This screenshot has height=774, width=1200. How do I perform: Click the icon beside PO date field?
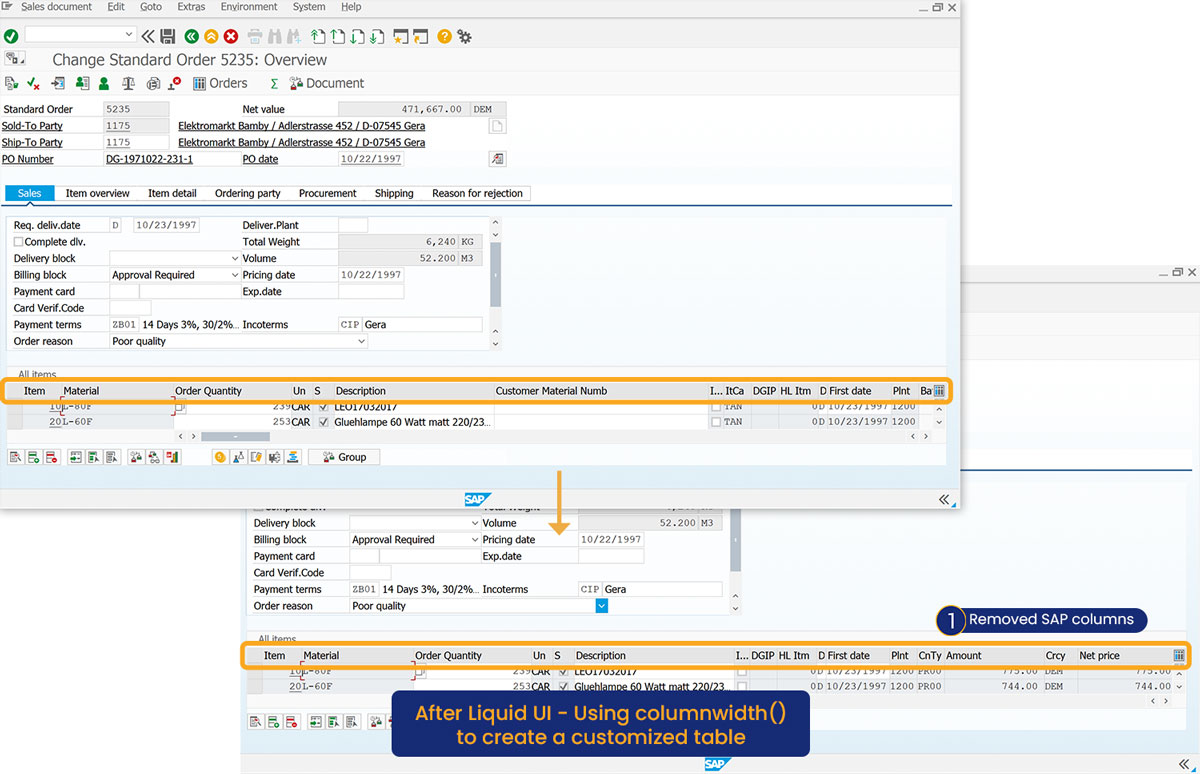click(x=497, y=159)
